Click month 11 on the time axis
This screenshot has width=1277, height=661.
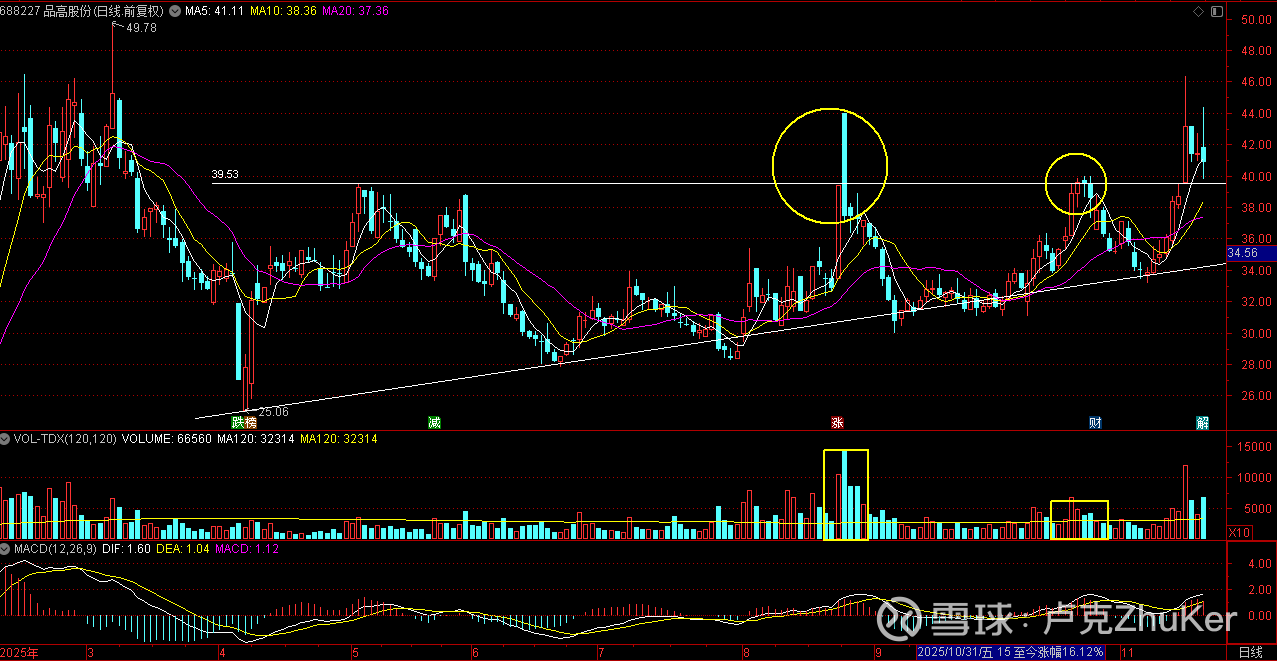click(x=1126, y=653)
